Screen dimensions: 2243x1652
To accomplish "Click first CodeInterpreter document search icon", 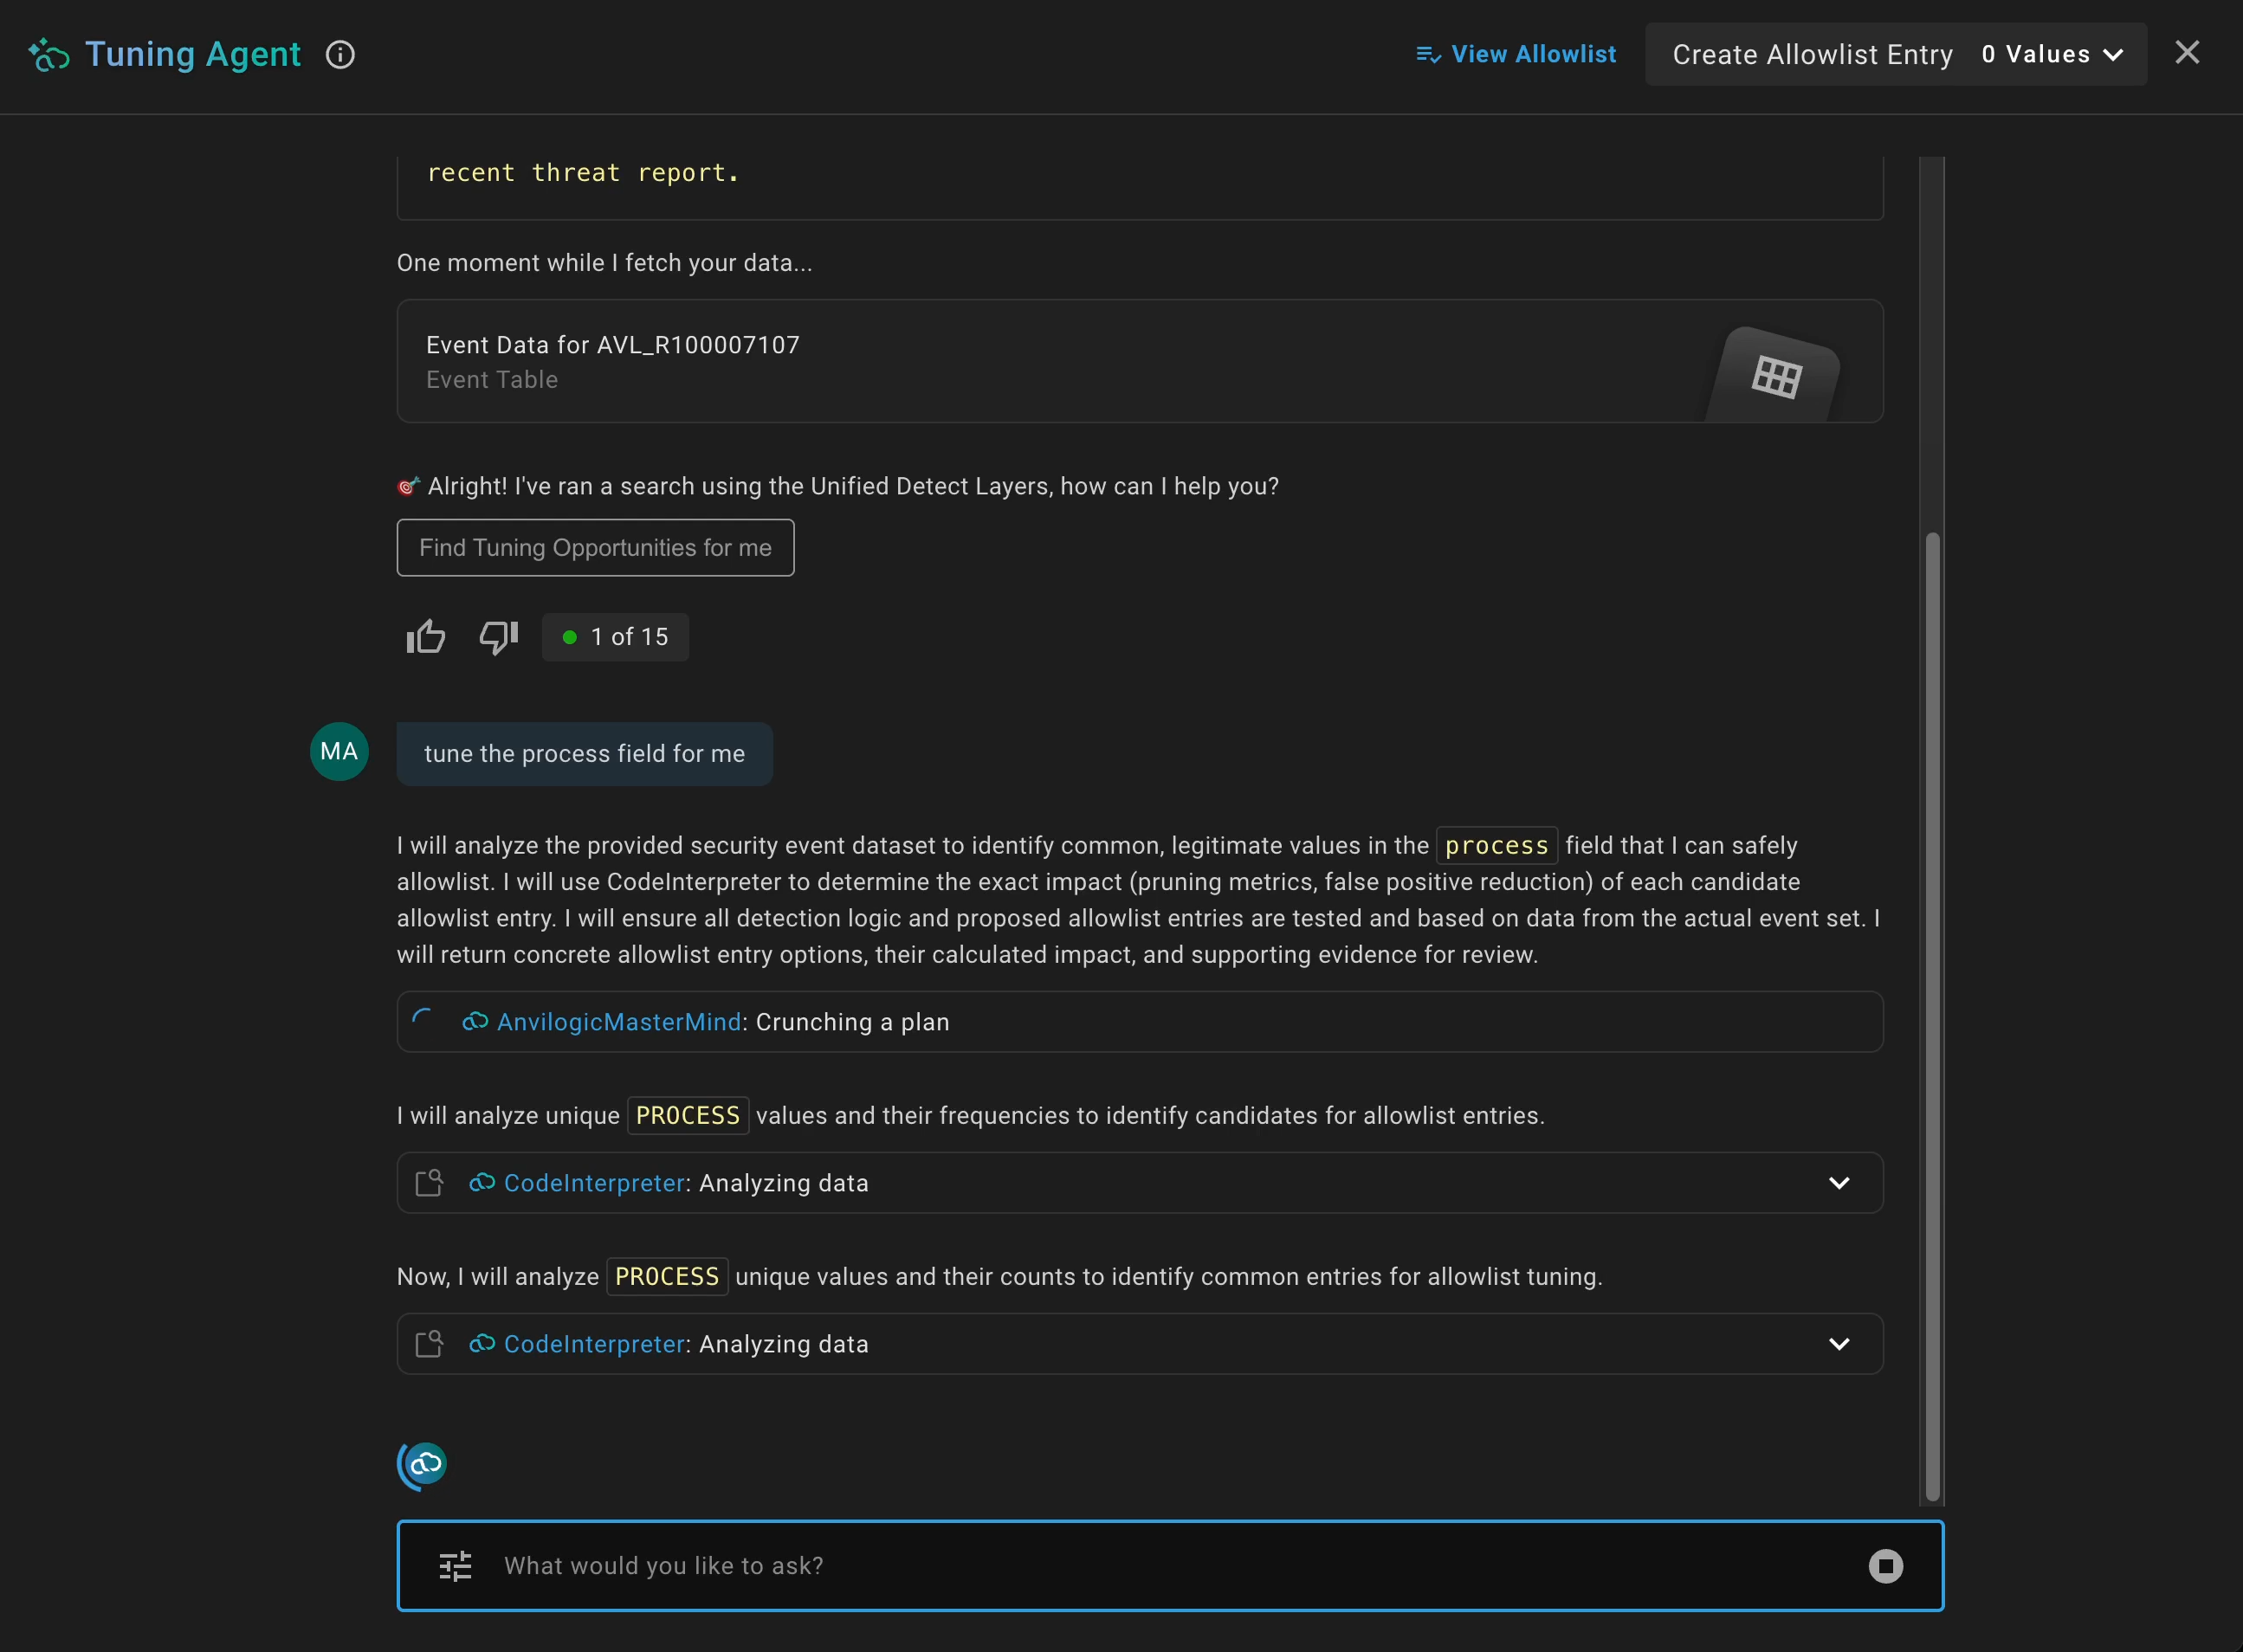I will pyautogui.click(x=429, y=1183).
